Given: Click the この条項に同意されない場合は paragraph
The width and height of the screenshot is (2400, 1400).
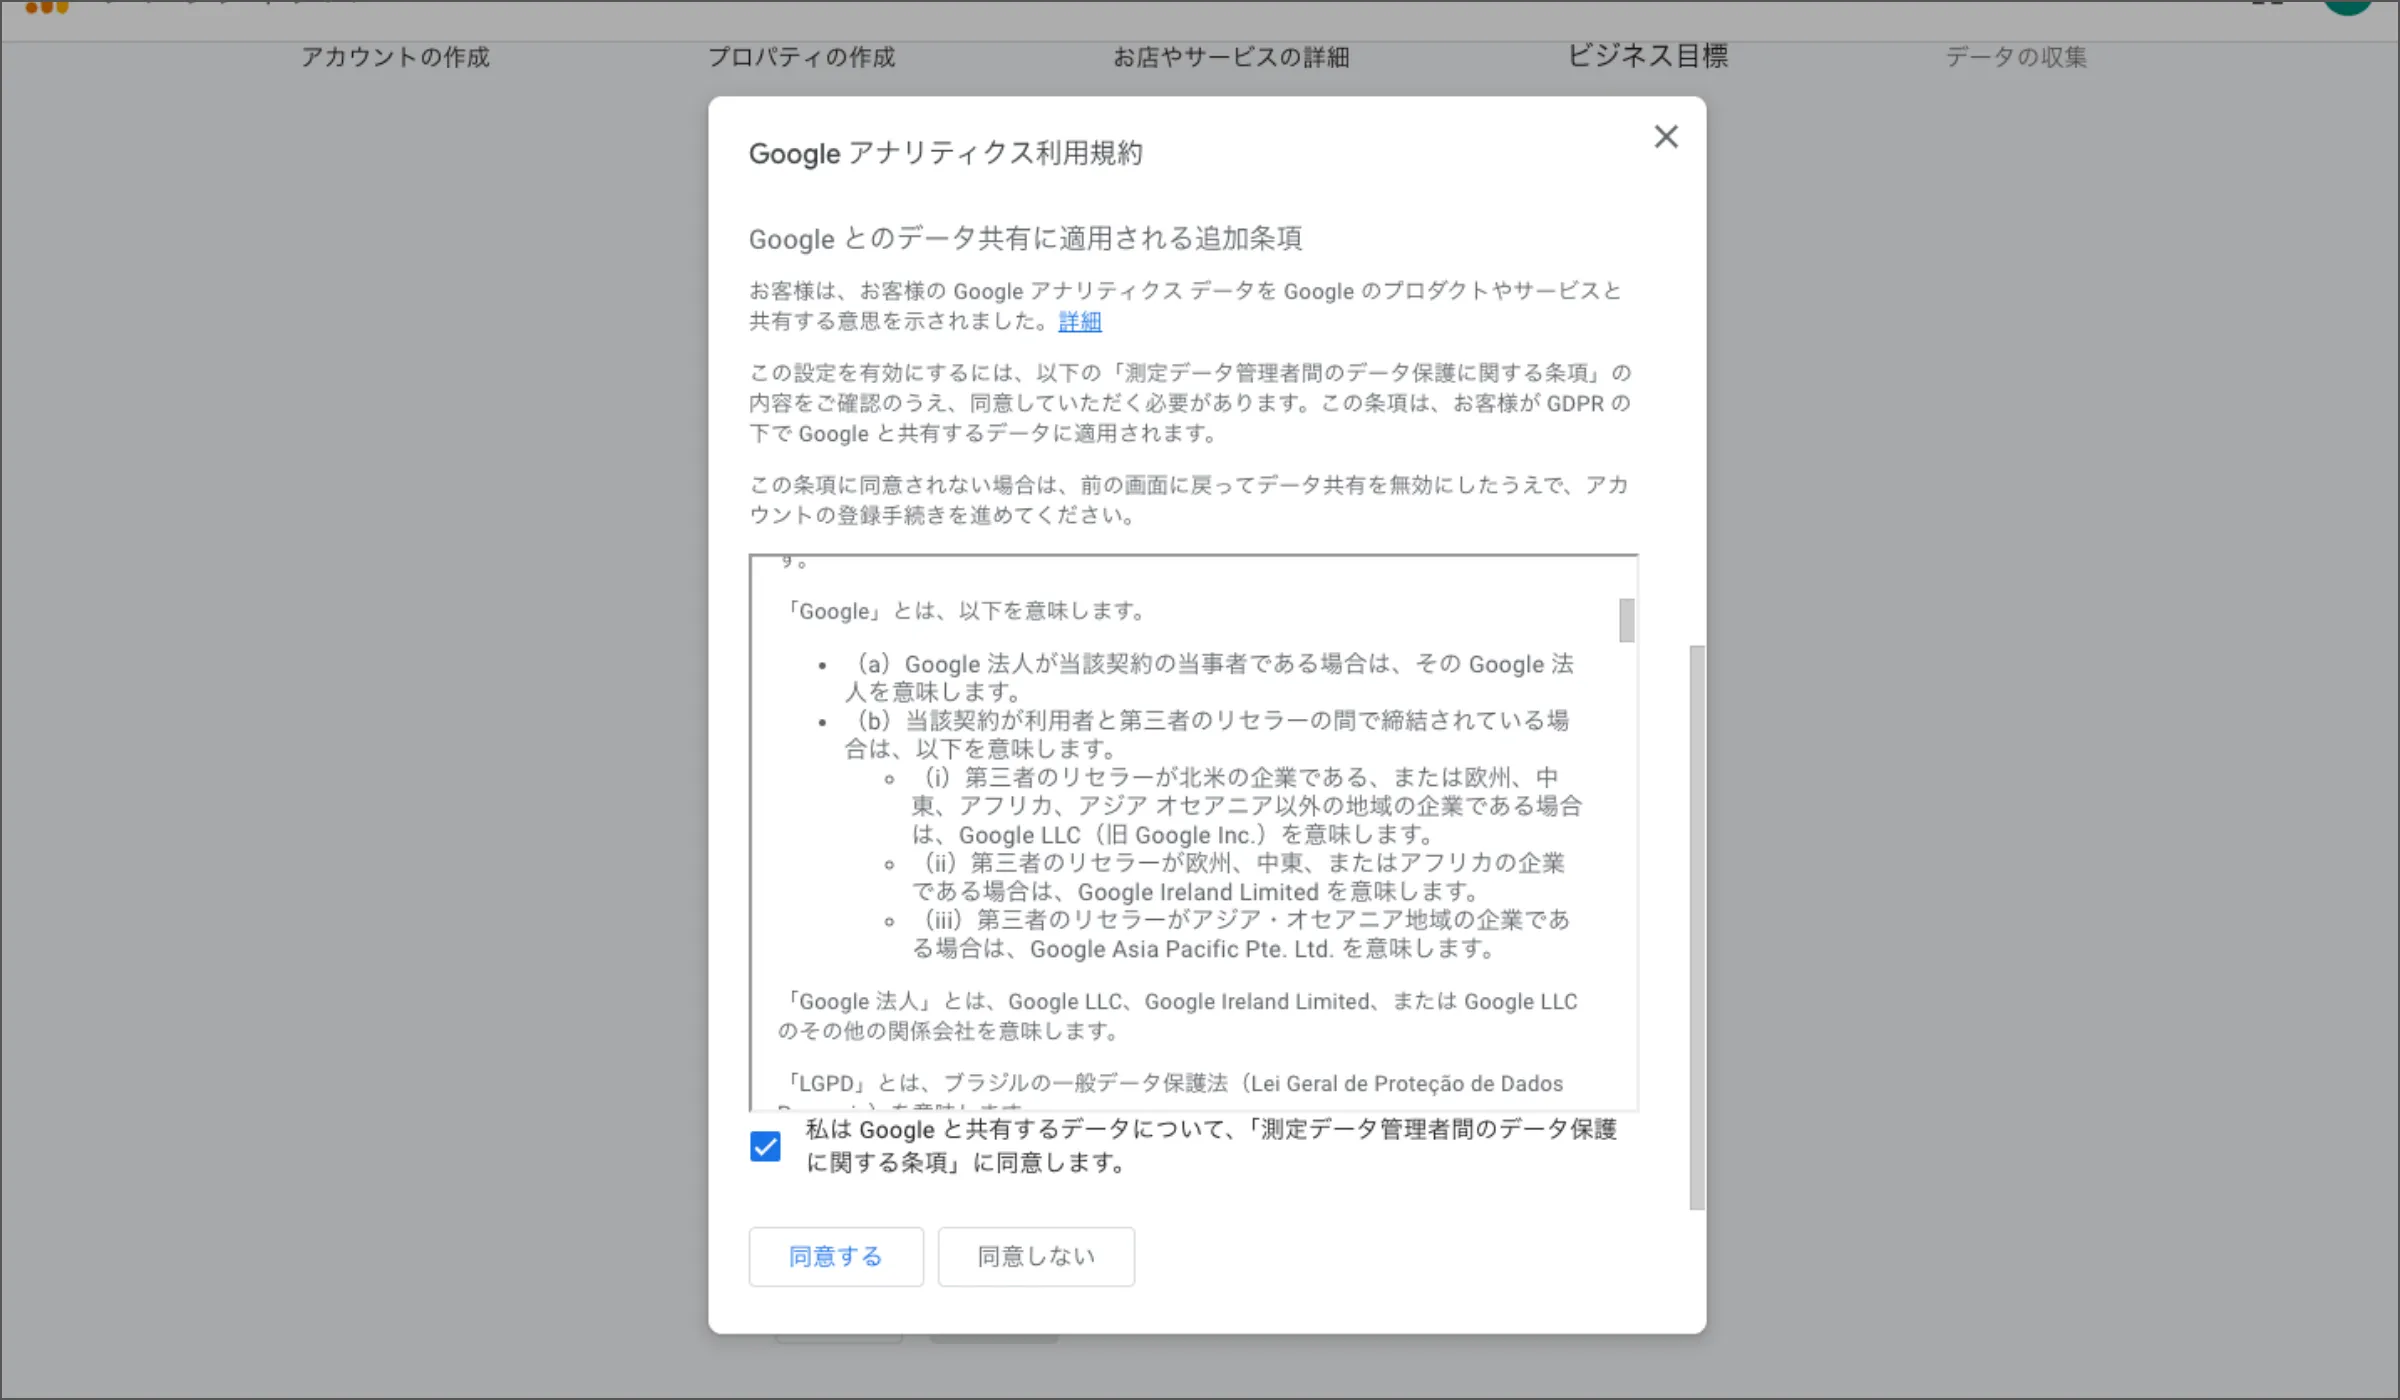Looking at the screenshot, I should tap(1189, 500).
